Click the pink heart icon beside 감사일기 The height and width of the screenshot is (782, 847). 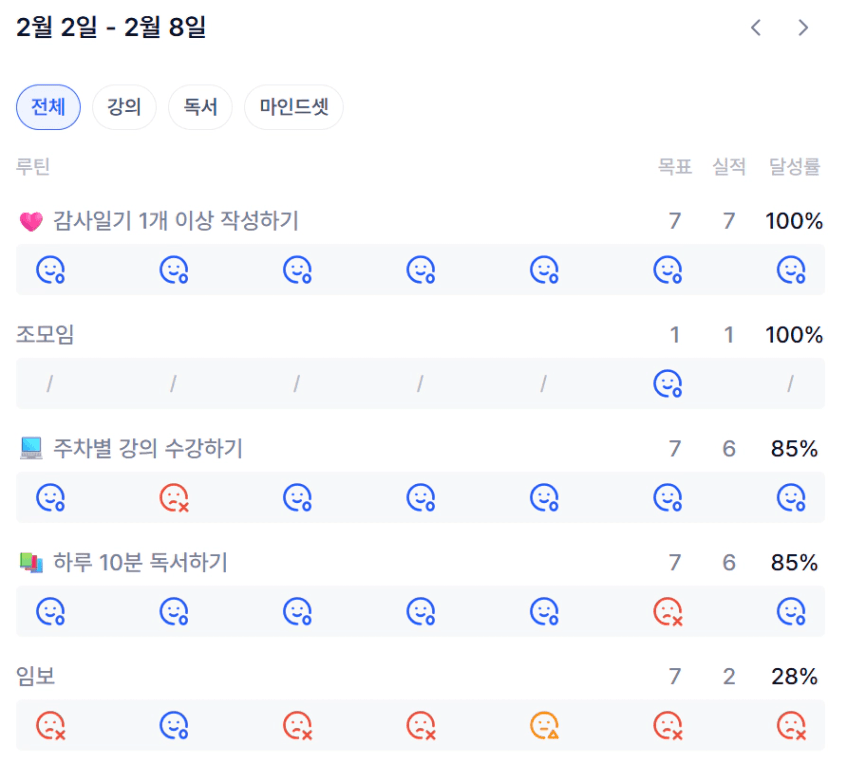tap(31, 222)
